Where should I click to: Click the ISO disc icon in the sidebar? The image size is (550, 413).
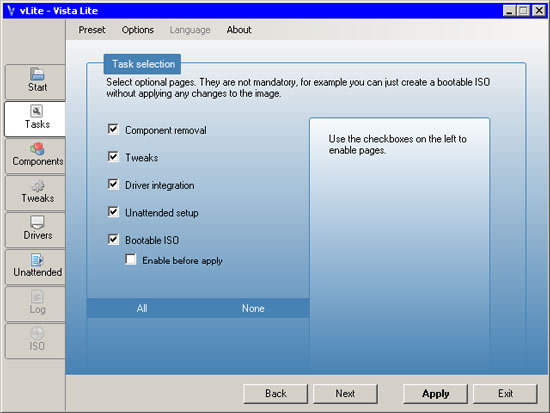coord(36,341)
